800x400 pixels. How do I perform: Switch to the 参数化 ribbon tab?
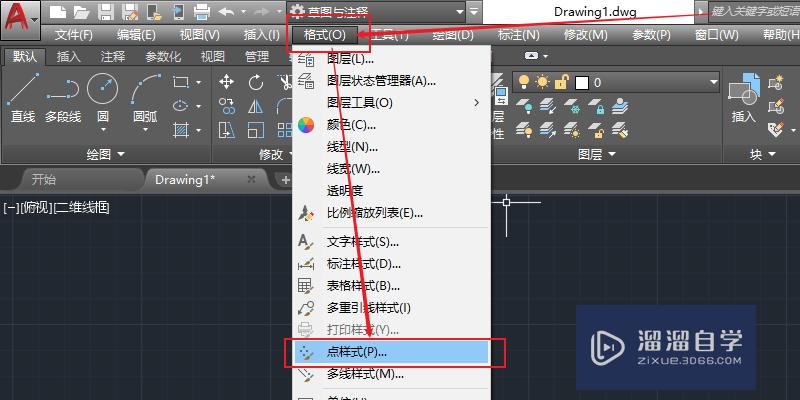[163, 57]
